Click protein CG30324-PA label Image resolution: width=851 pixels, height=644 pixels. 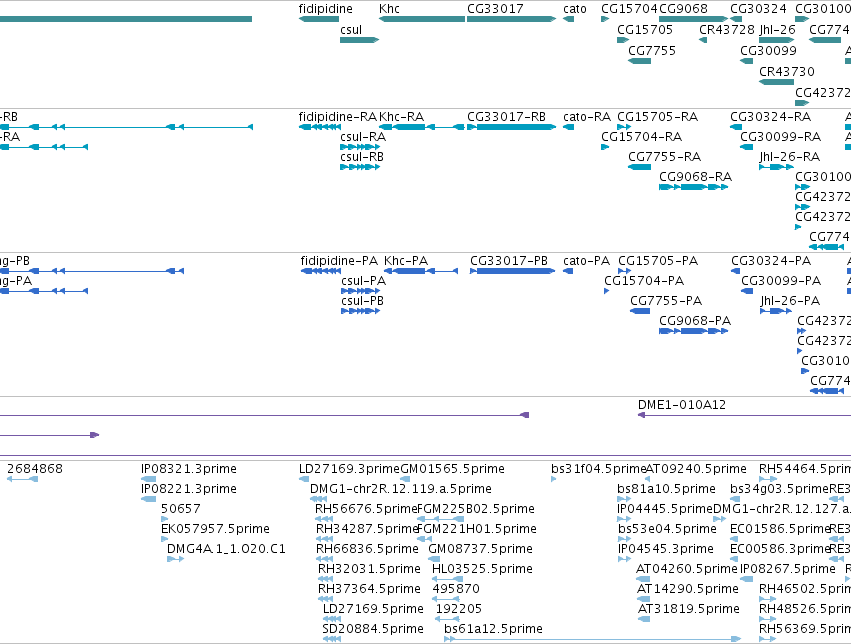pos(771,261)
